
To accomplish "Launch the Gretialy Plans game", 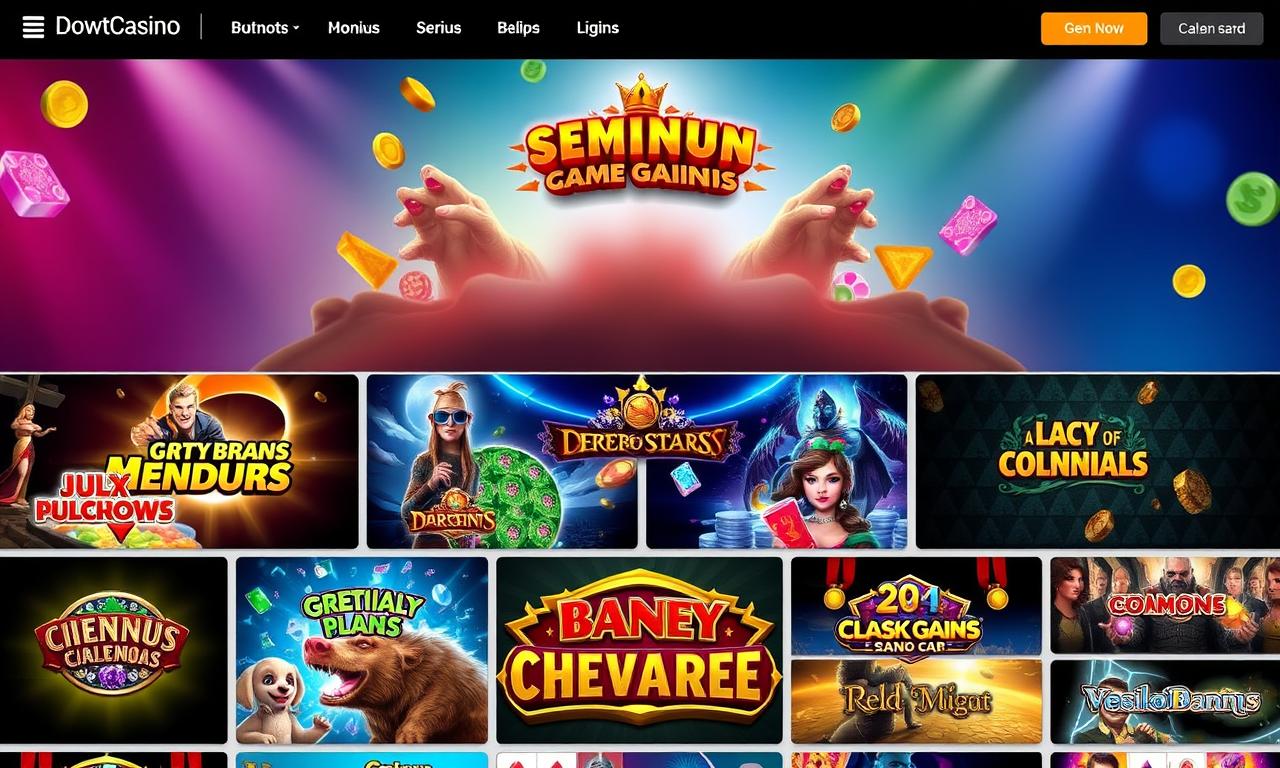I will point(362,650).
